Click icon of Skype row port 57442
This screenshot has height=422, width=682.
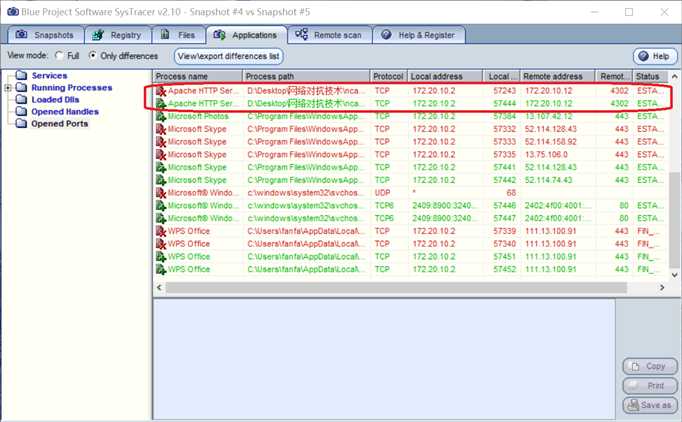pos(161,180)
